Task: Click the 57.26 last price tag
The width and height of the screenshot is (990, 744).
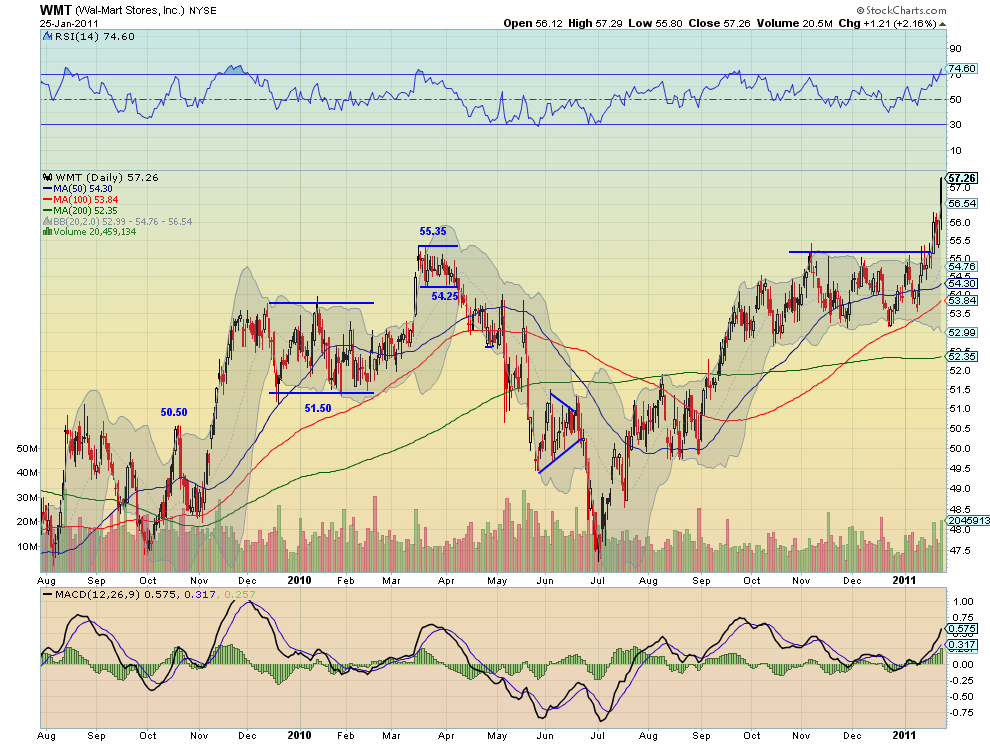Action: pos(962,178)
